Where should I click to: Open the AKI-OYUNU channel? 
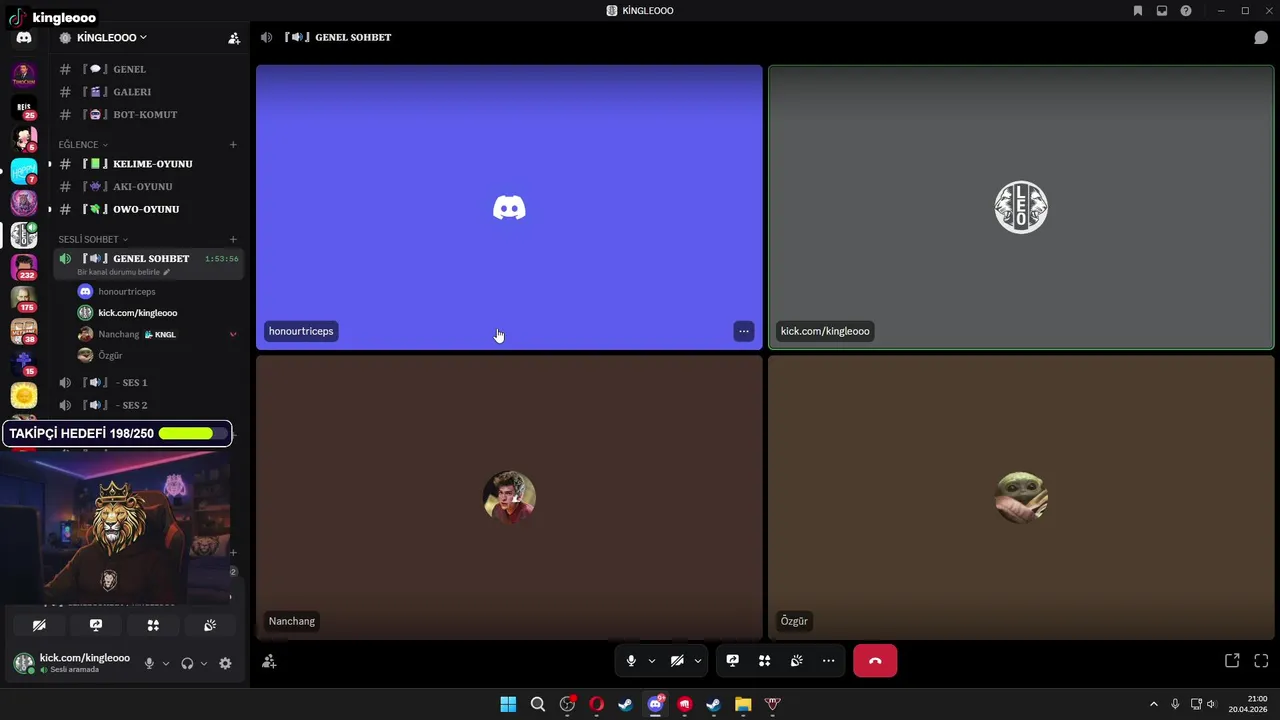pos(148,187)
